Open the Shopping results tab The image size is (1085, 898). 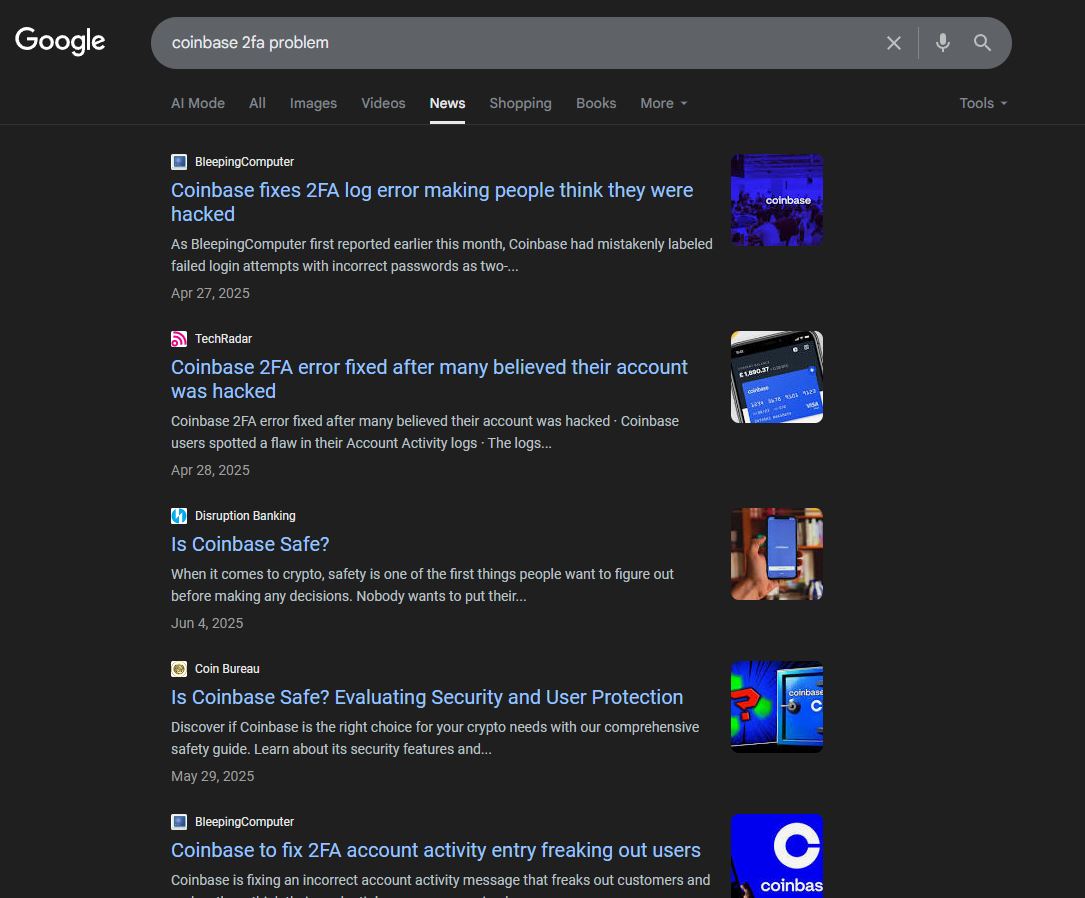point(520,103)
